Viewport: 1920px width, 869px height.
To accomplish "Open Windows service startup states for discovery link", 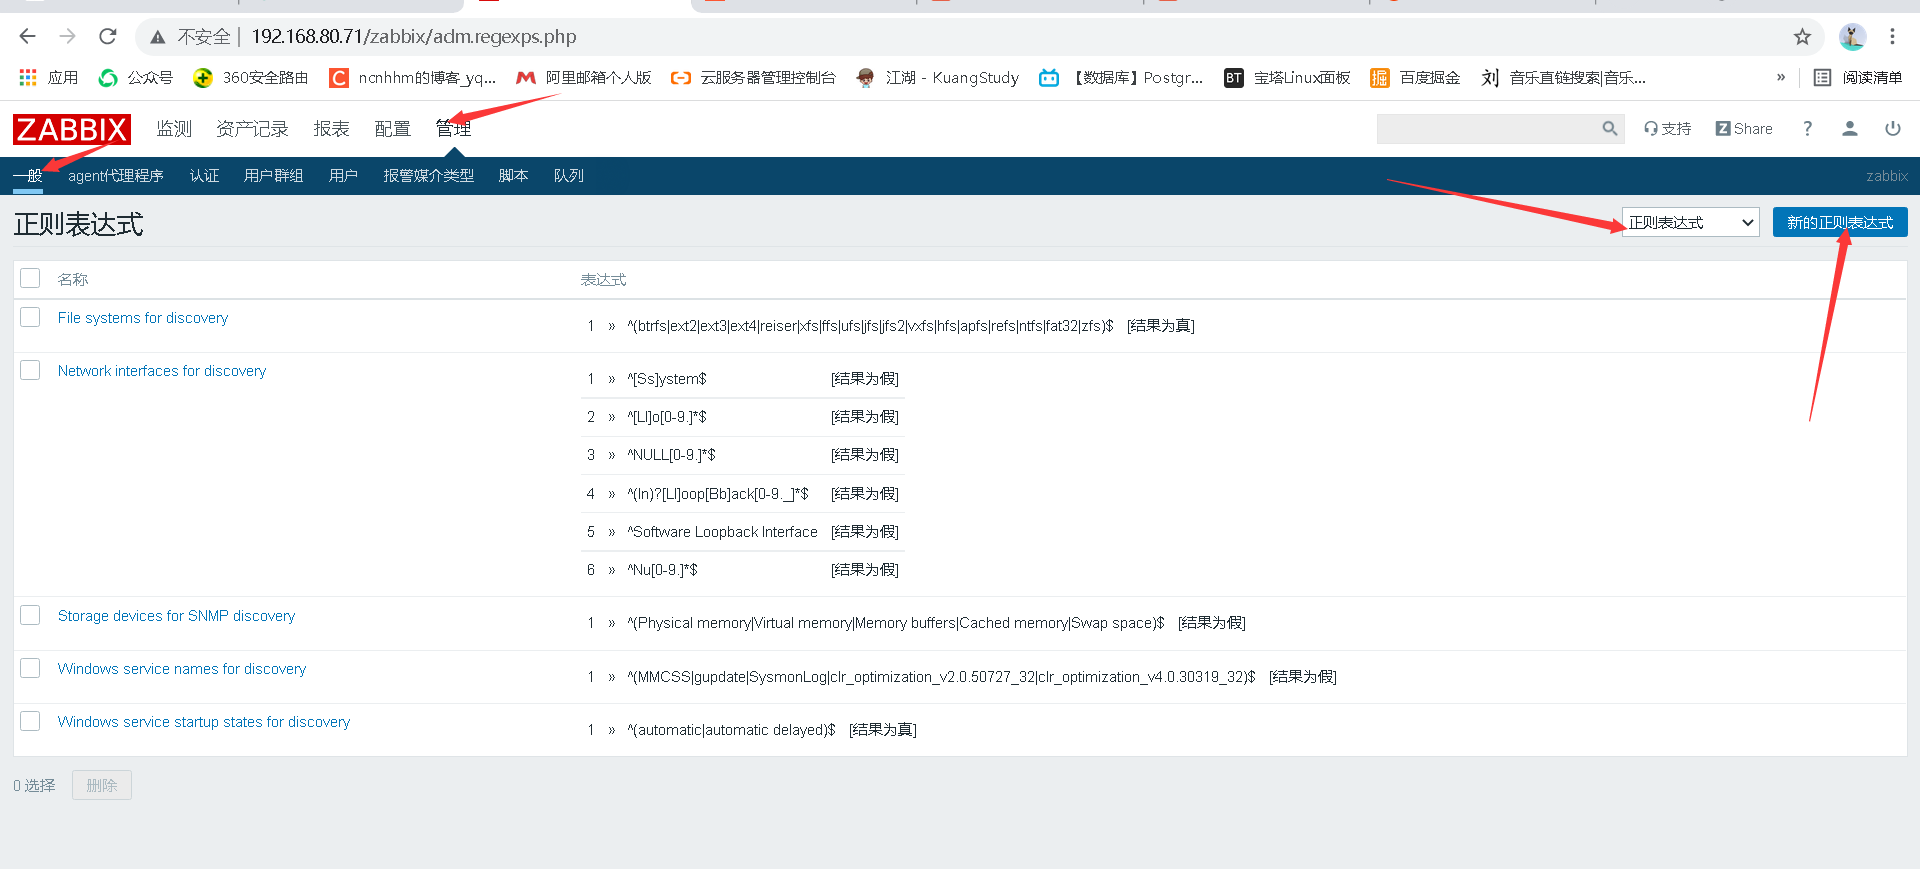I will [x=204, y=722].
